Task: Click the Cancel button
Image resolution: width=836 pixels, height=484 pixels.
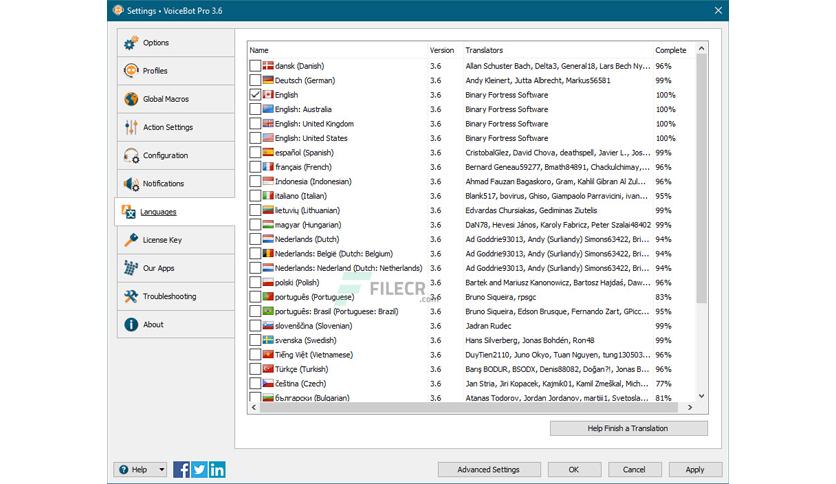Action: click(x=634, y=470)
